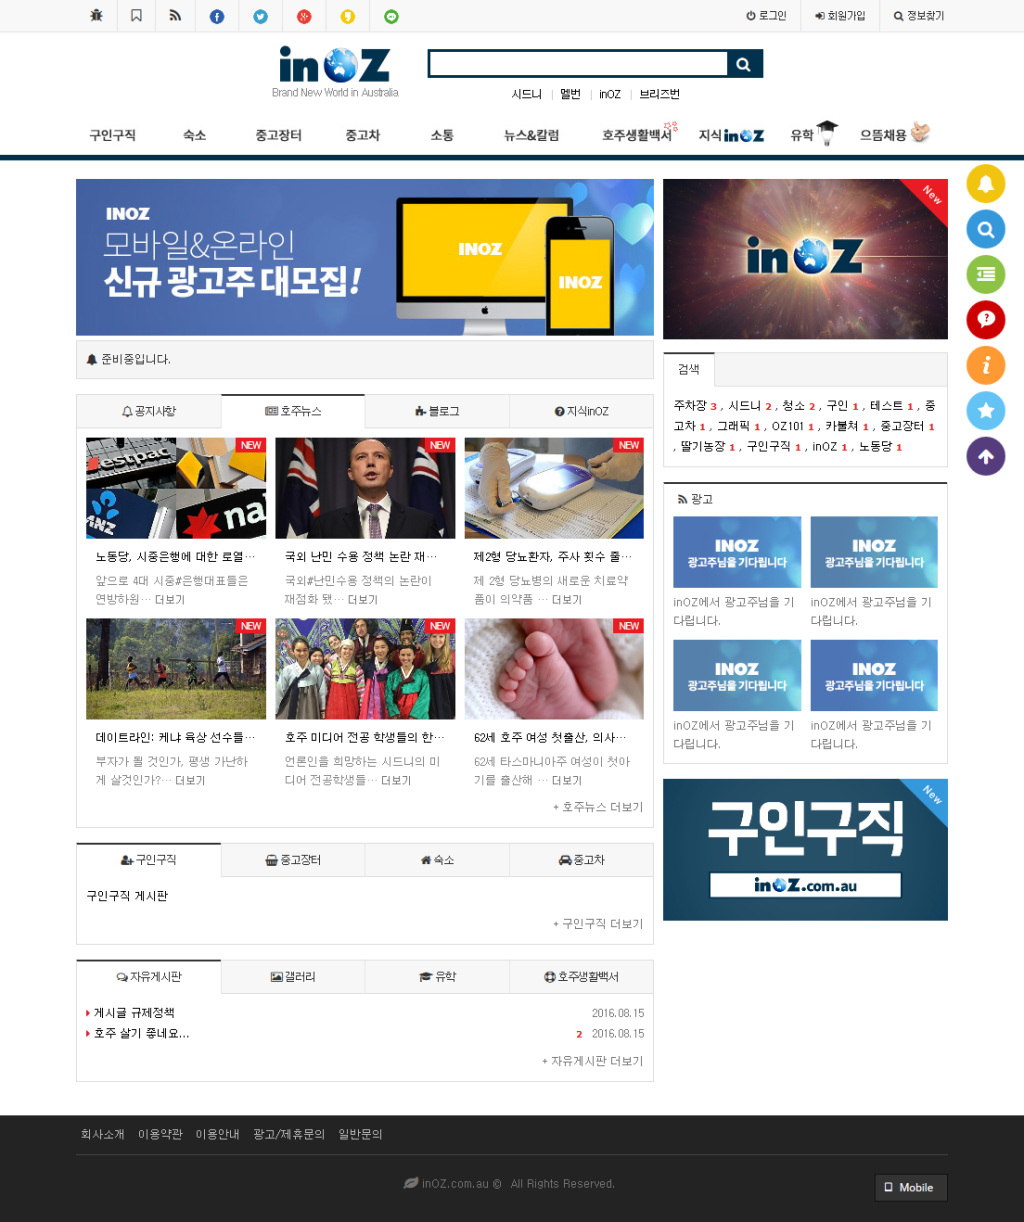Click the green LINE share icon

tap(391, 16)
